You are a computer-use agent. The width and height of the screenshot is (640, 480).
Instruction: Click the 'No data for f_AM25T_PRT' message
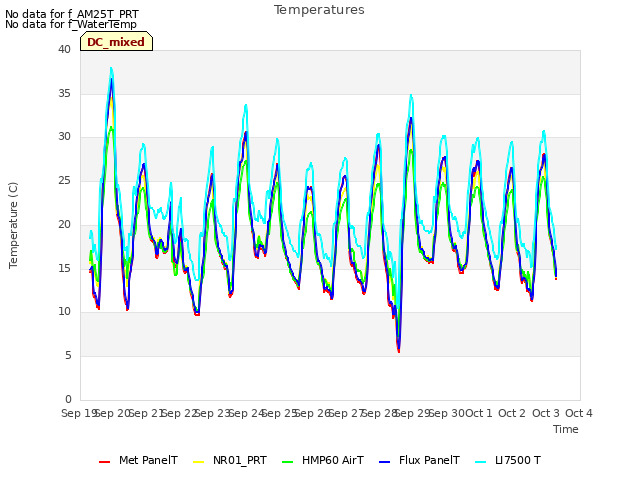(x=72, y=14)
